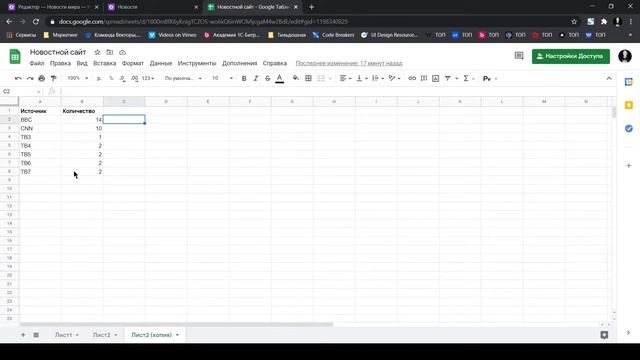The image size is (640, 360).
Task: Open the Explore button at bottom right
Action: pos(604,335)
